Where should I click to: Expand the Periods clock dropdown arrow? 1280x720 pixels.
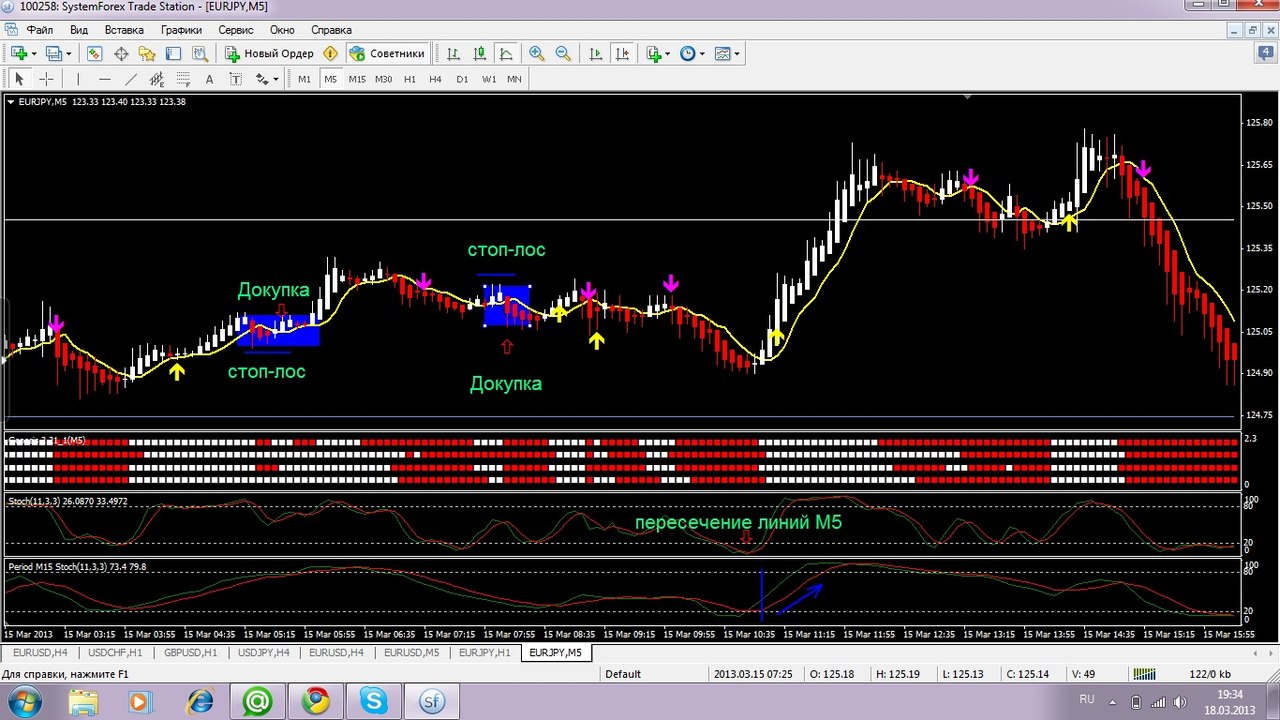(702, 53)
